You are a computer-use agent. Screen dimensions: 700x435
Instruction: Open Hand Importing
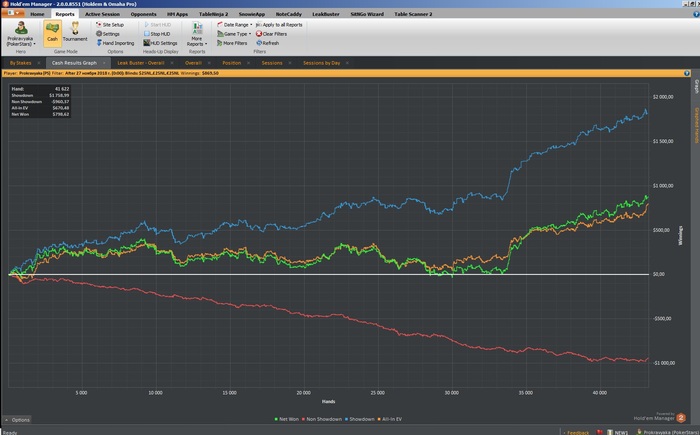pos(115,43)
